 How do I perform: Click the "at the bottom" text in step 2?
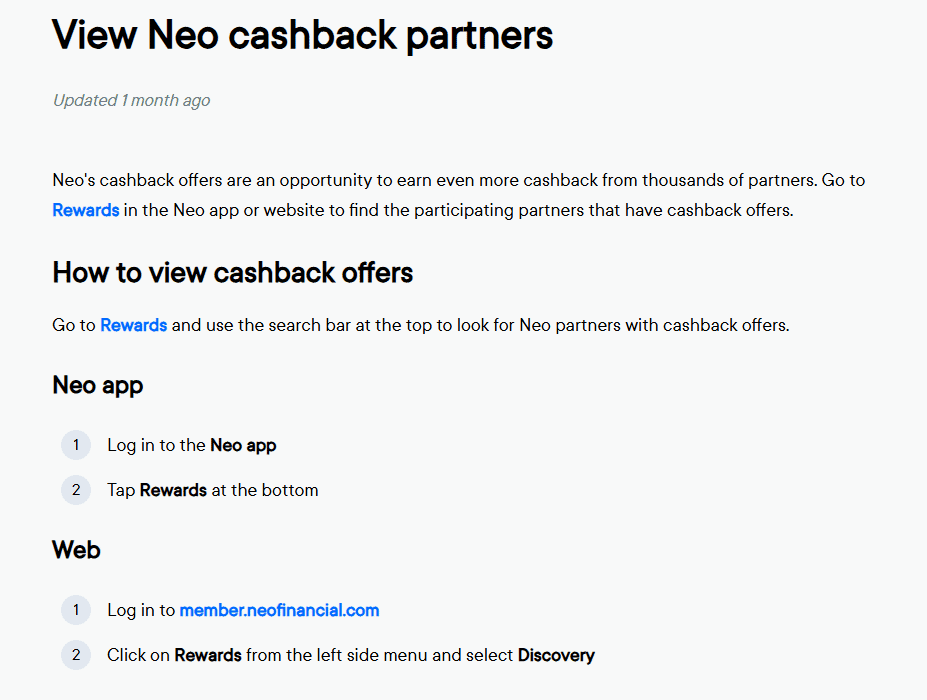[265, 490]
